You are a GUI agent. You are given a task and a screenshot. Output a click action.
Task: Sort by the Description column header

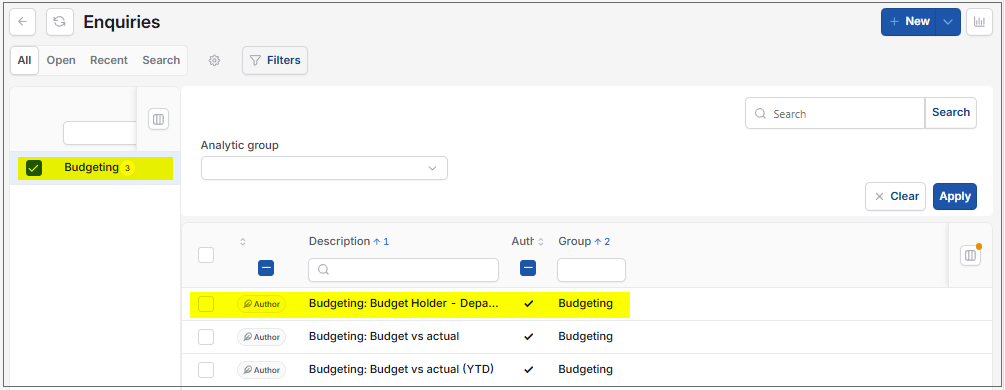339,241
